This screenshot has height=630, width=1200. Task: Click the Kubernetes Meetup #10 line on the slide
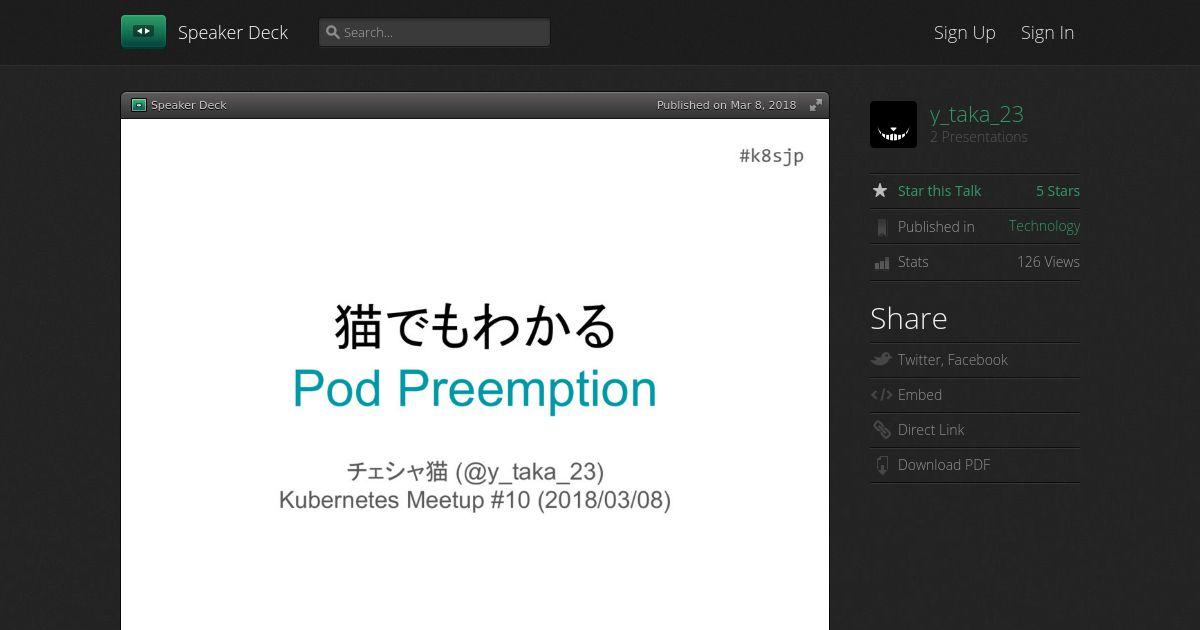[x=475, y=500]
